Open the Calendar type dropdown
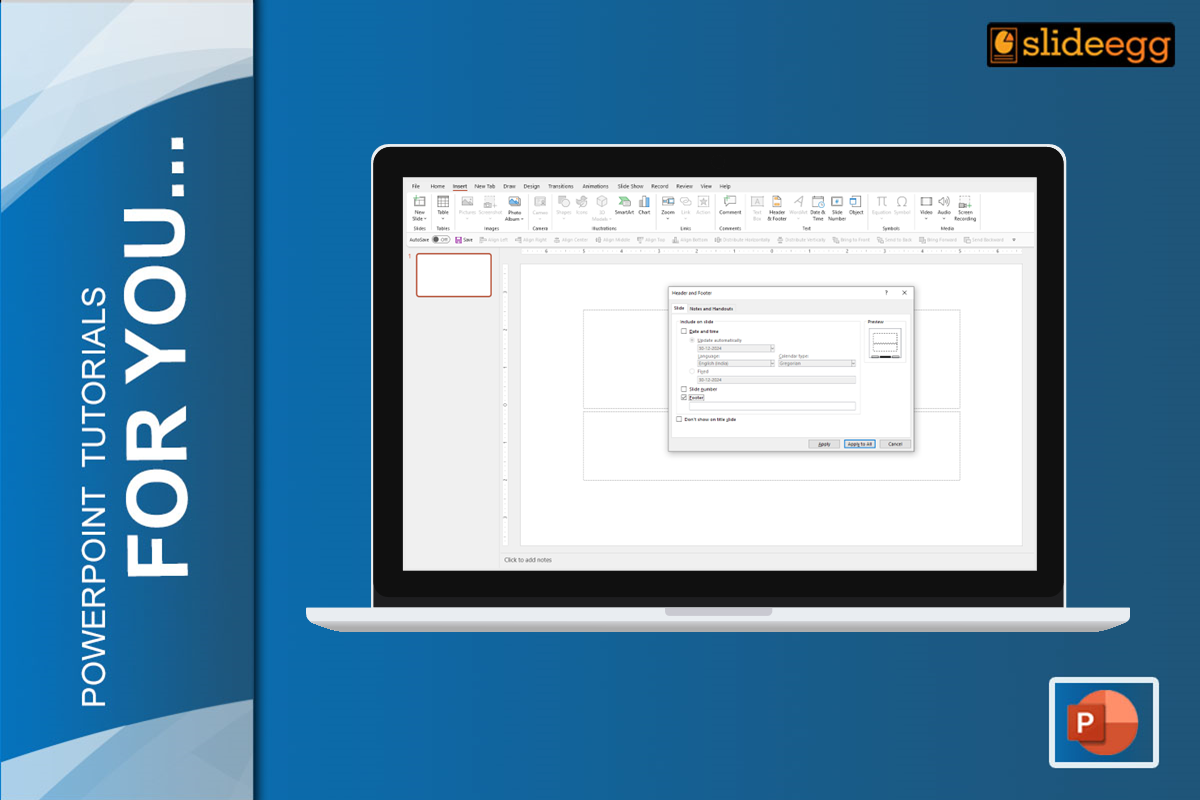The width and height of the screenshot is (1200, 800). click(853, 364)
